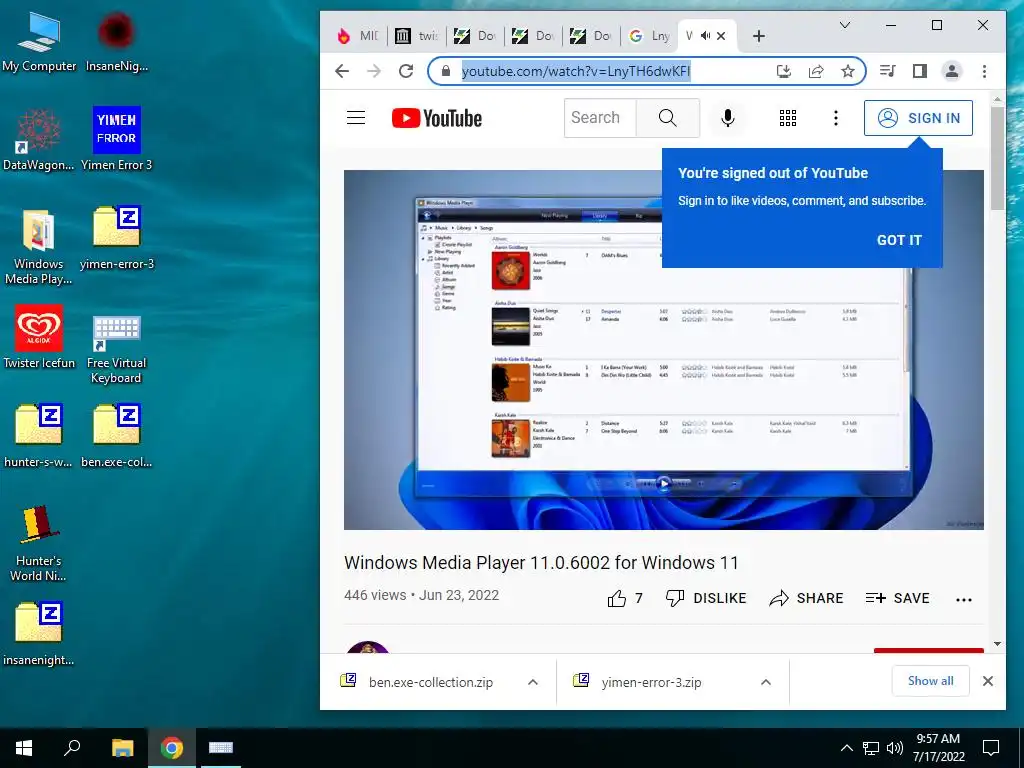1024x768 pixels.
Task: Share this page from address bar
Action: (816, 71)
